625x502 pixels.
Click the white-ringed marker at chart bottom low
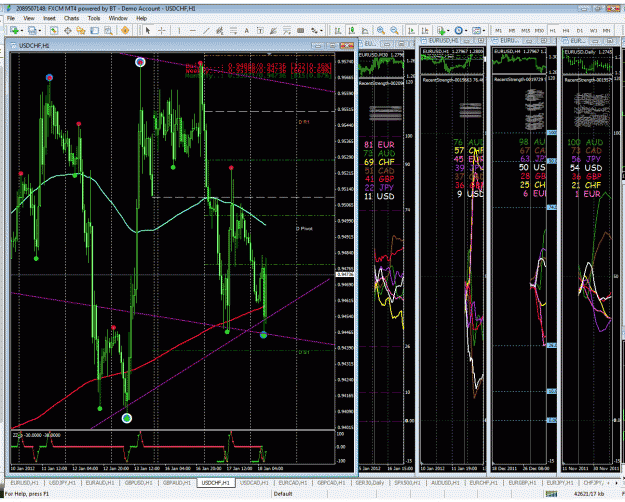pos(127,418)
